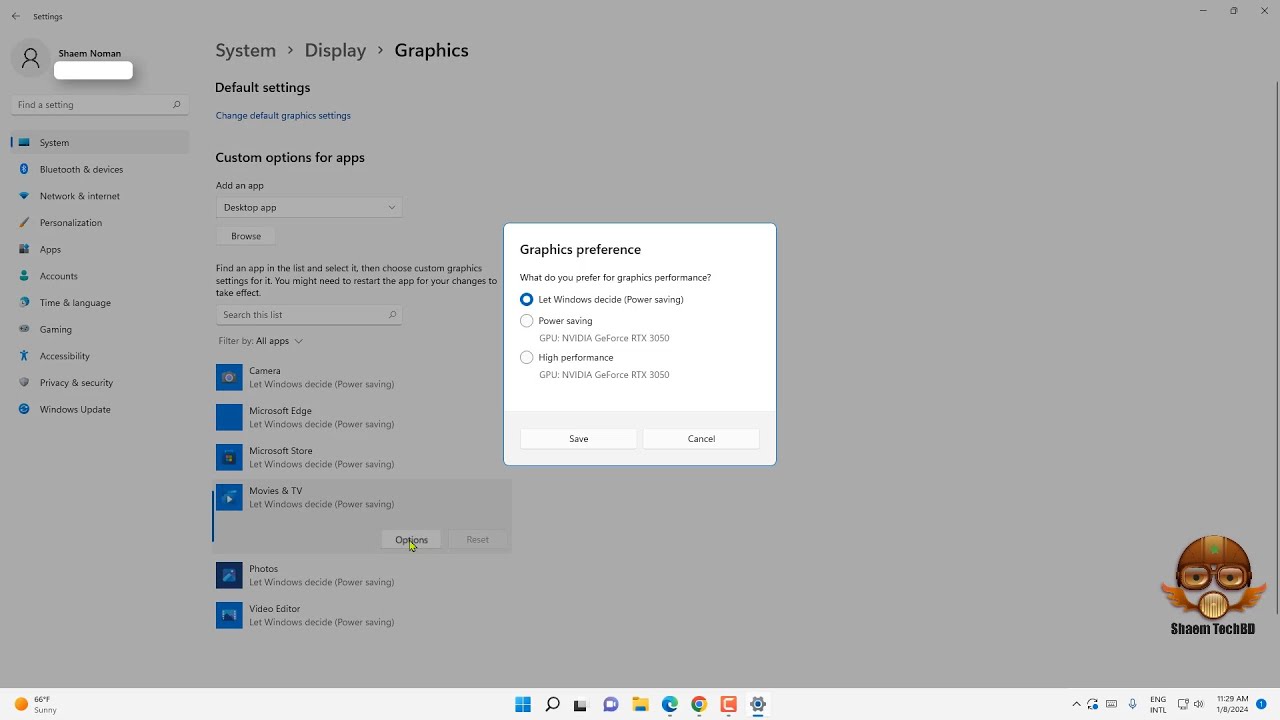Open Options for Movies & TV

click(411, 540)
